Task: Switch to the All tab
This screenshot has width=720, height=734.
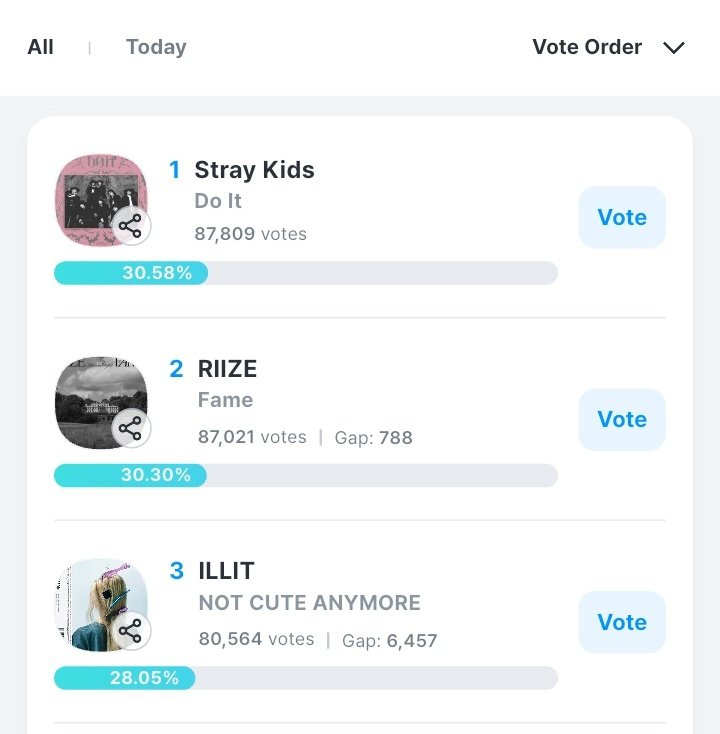Action: click(41, 47)
